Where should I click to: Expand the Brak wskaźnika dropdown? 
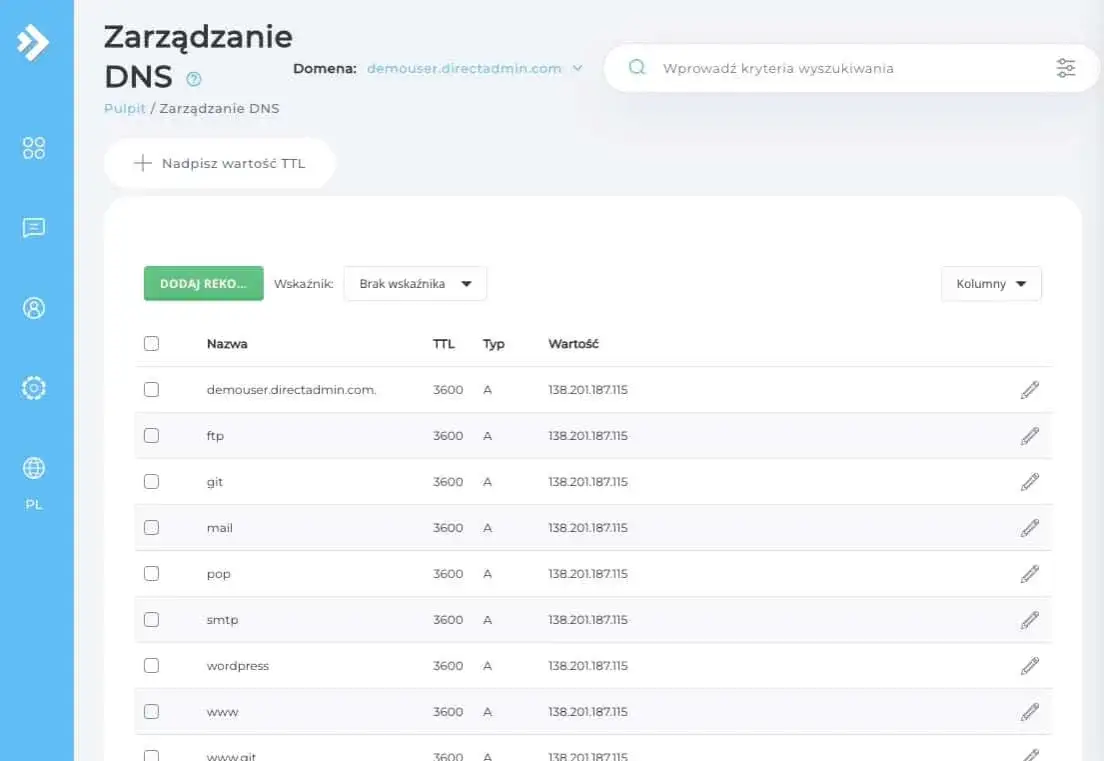414,283
